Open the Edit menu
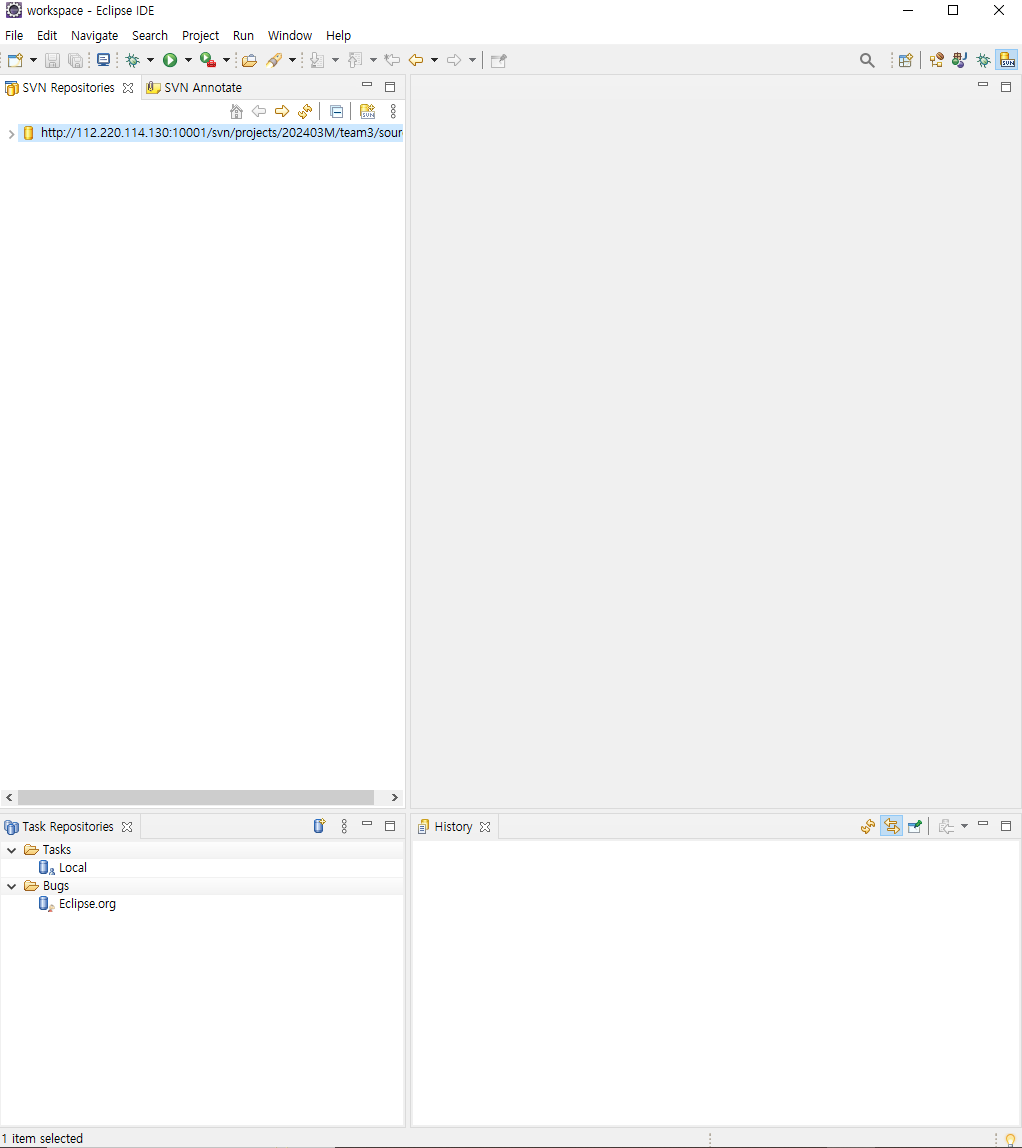The width and height of the screenshot is (1022, 1148). 47,35
